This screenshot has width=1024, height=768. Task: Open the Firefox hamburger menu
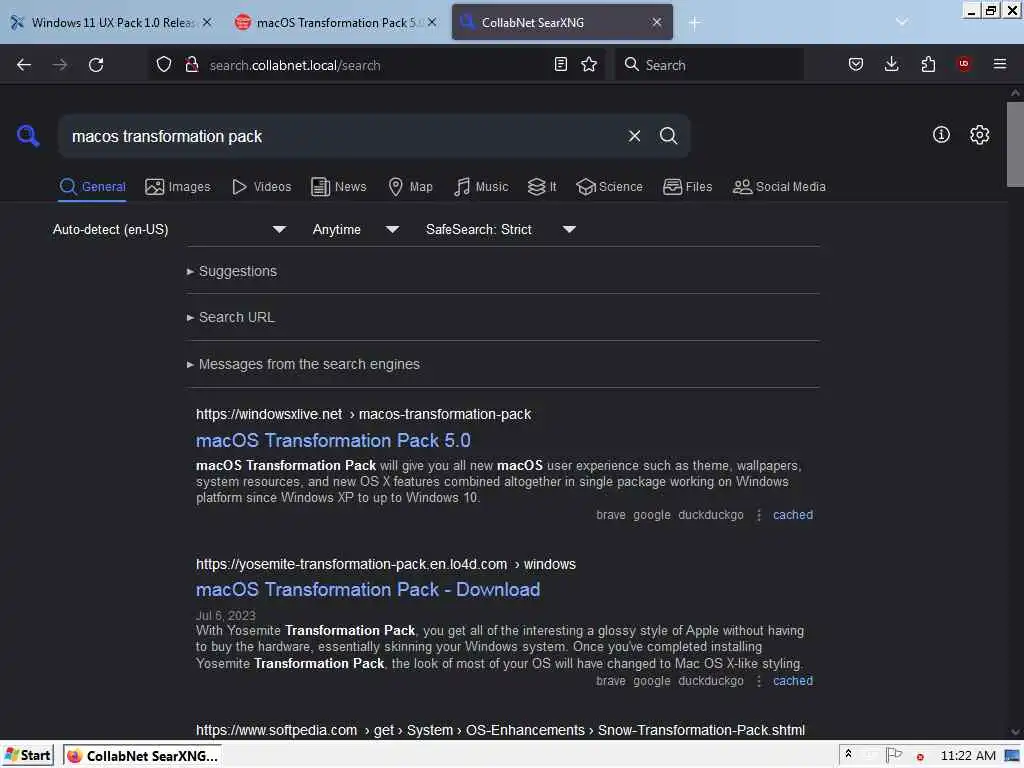(x=1000, y=64)
